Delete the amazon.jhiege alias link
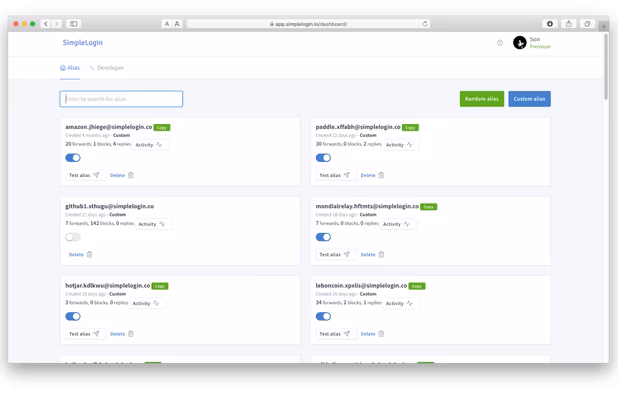This screenshot has height=394, width=618. [117, 175]
